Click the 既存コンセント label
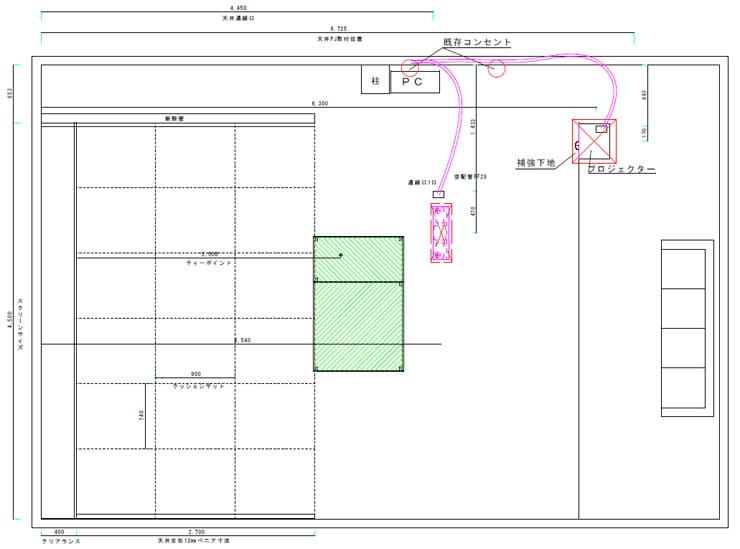This screenshot has width=740, height=549. click(477, 42)
